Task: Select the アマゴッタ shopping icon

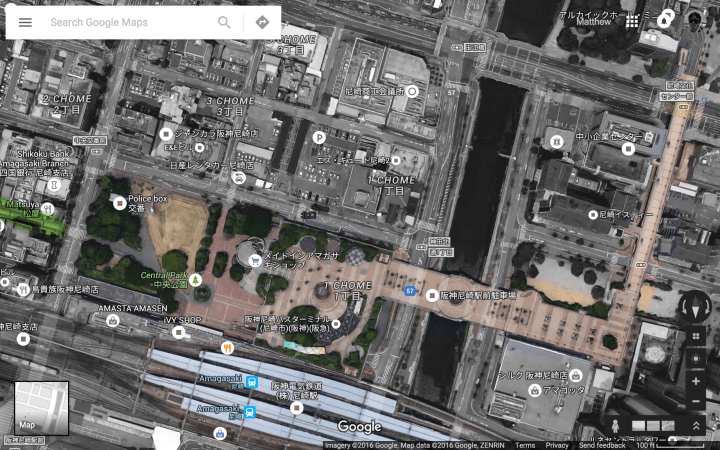Action: 534,391
